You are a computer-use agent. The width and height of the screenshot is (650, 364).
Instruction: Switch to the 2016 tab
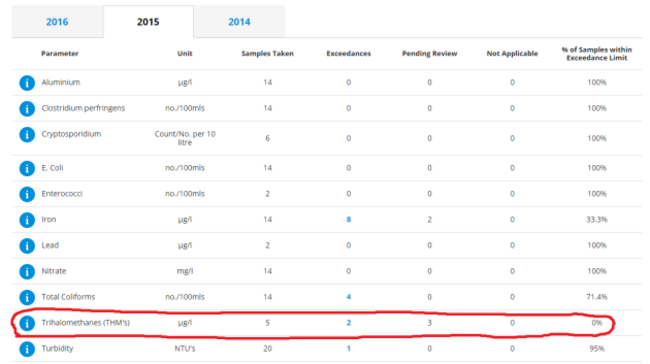(57, 22)
